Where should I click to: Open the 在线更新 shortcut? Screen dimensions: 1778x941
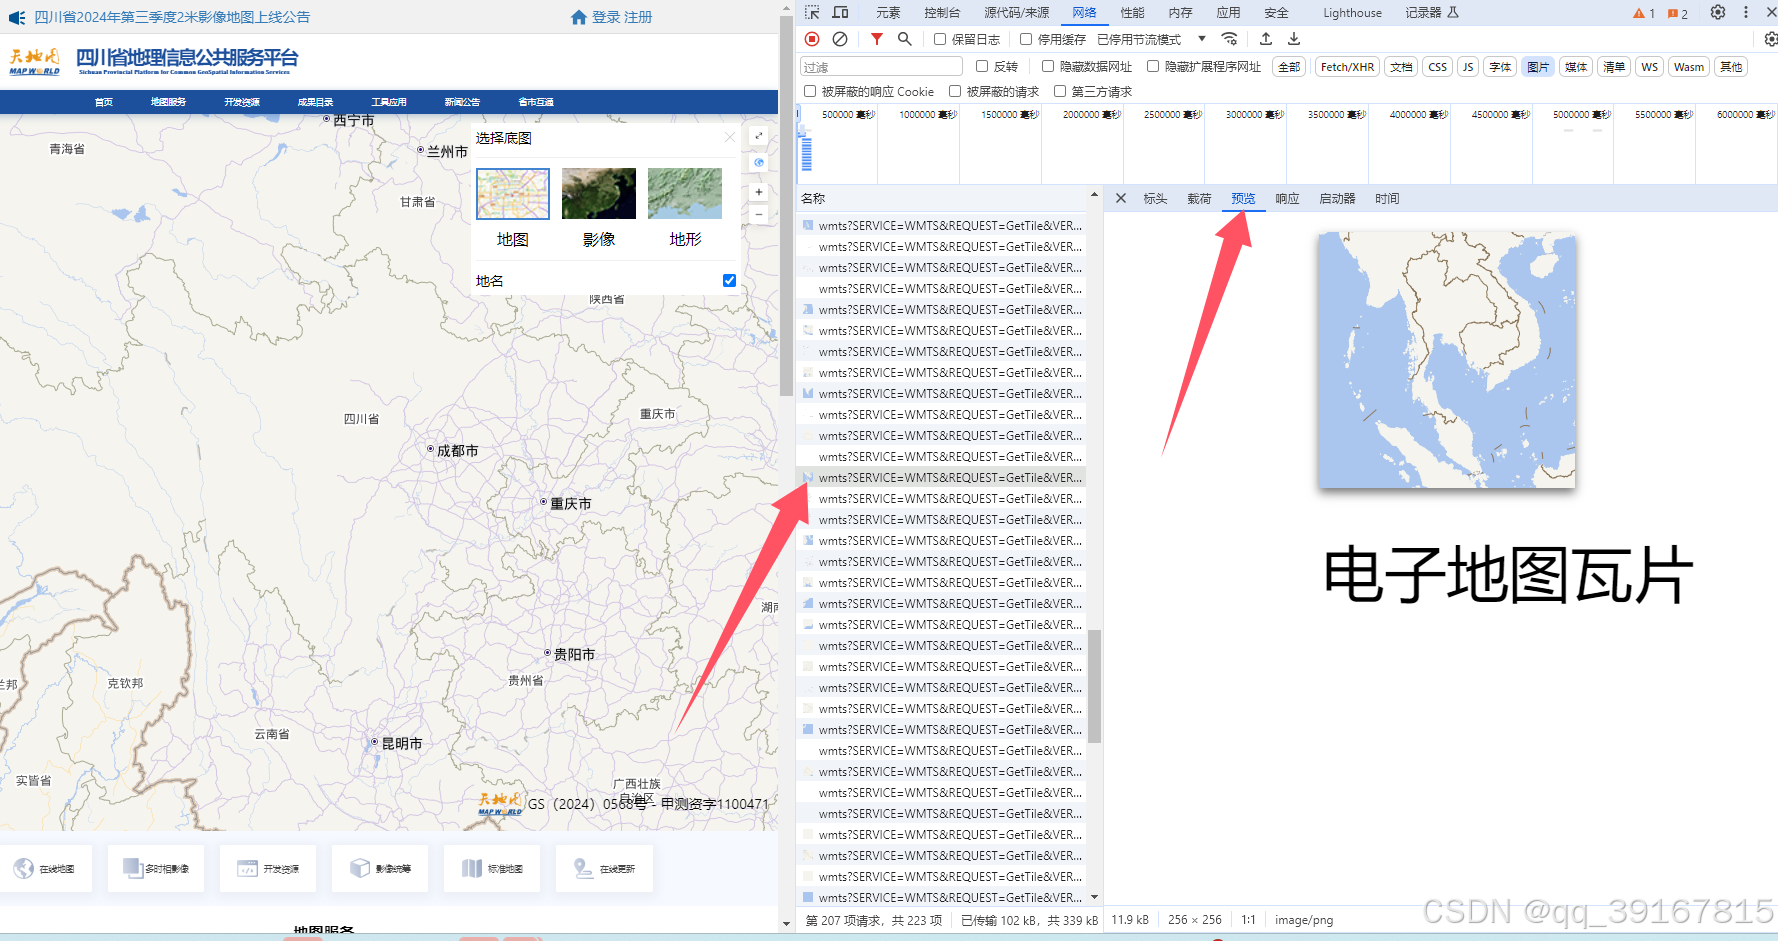[604, 868]
